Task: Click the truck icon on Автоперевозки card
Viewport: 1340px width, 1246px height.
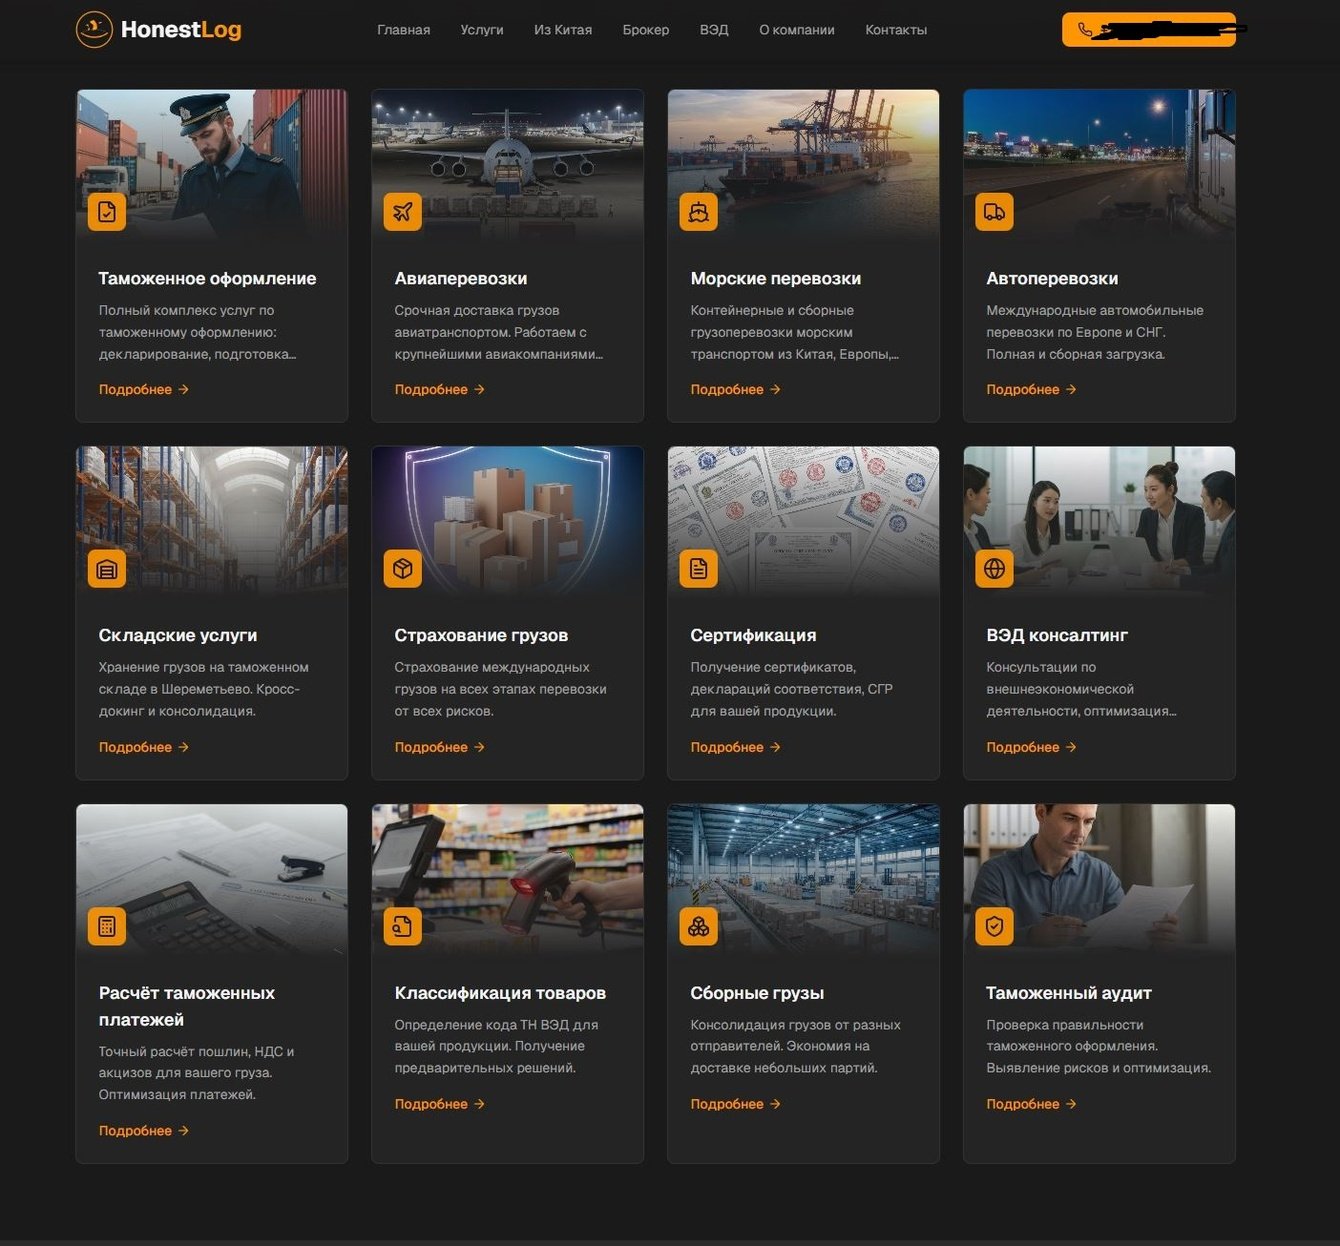Action: (994, 212)
